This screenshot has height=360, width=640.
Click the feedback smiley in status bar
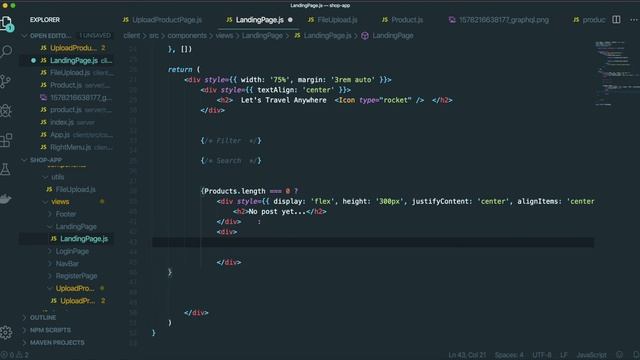coord(620,355)
